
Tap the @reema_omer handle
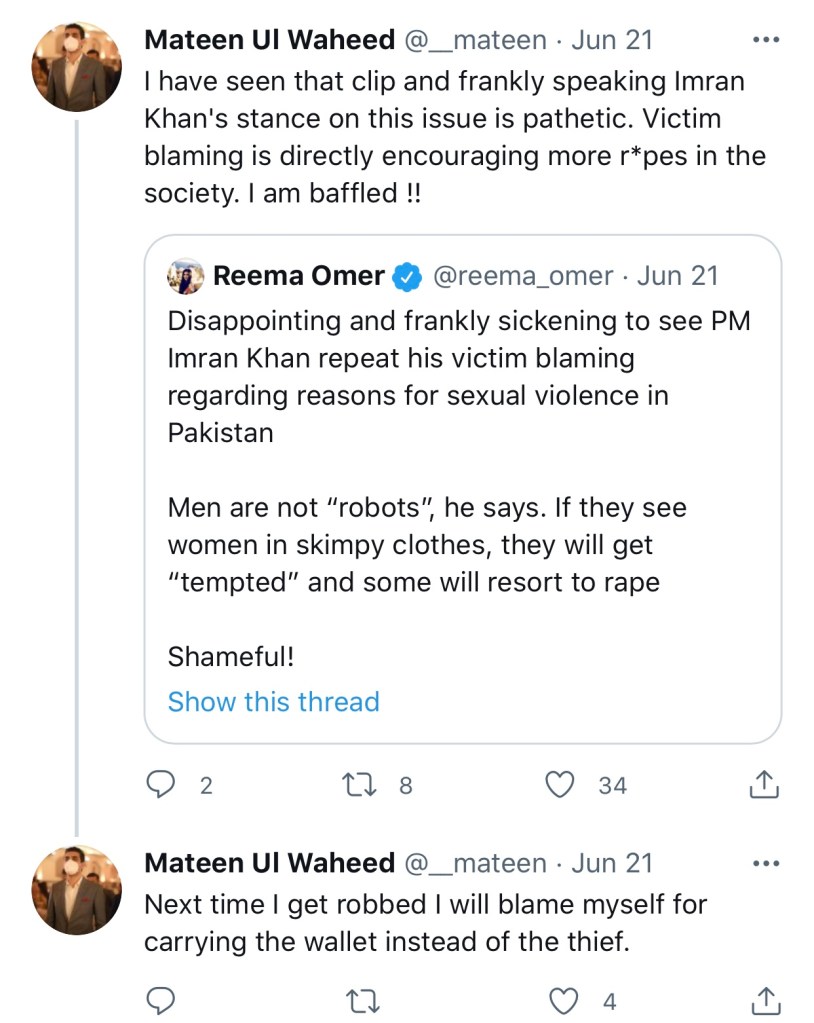tap(522, 276)
